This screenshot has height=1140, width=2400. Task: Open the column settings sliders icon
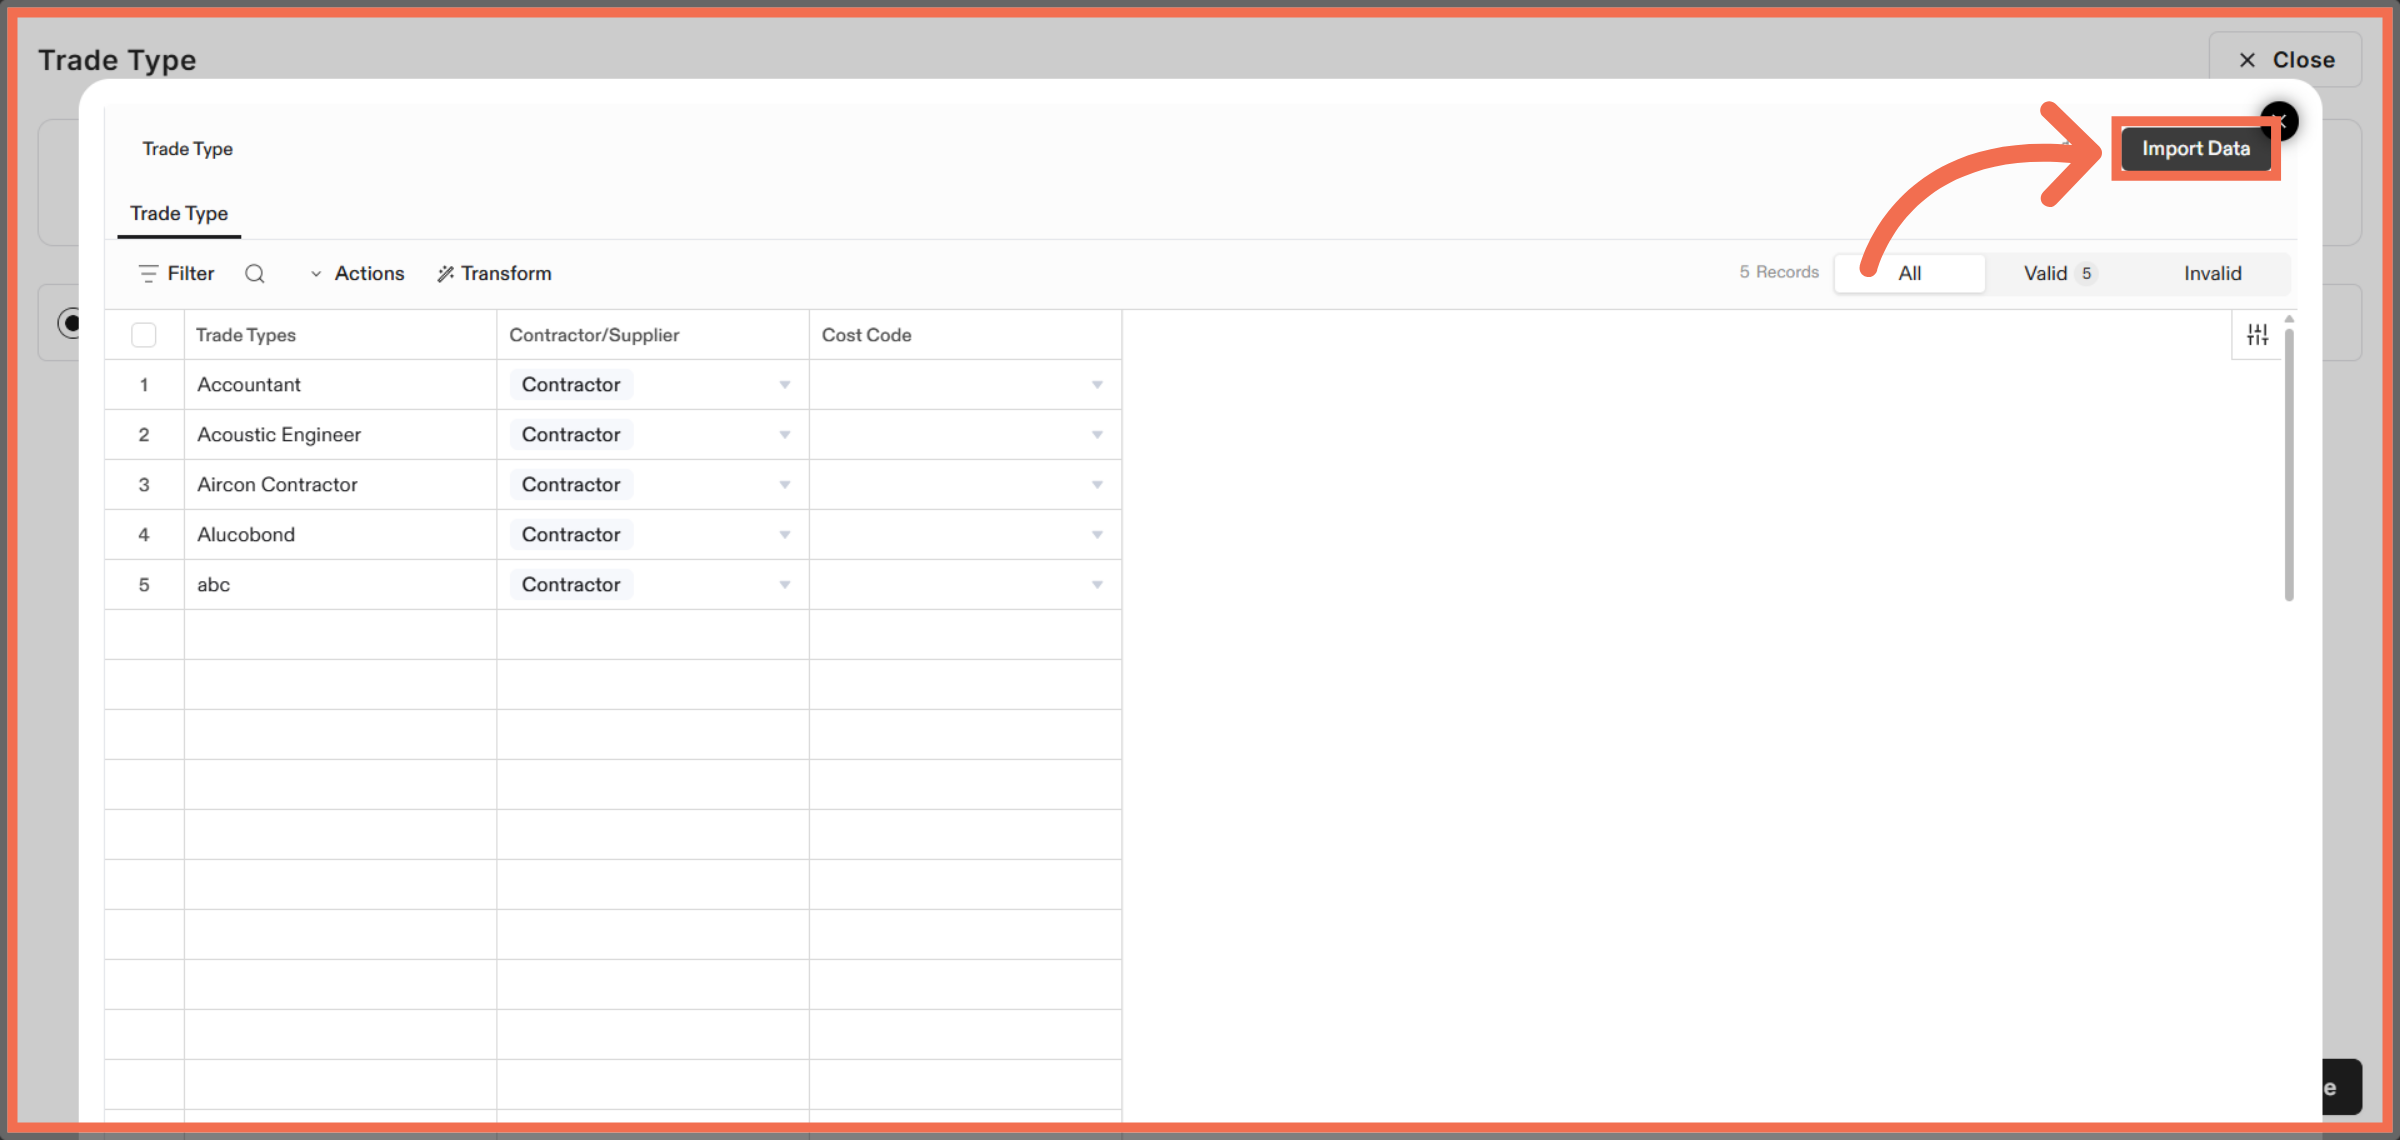pyautogui.click(x=2257, y=334)
